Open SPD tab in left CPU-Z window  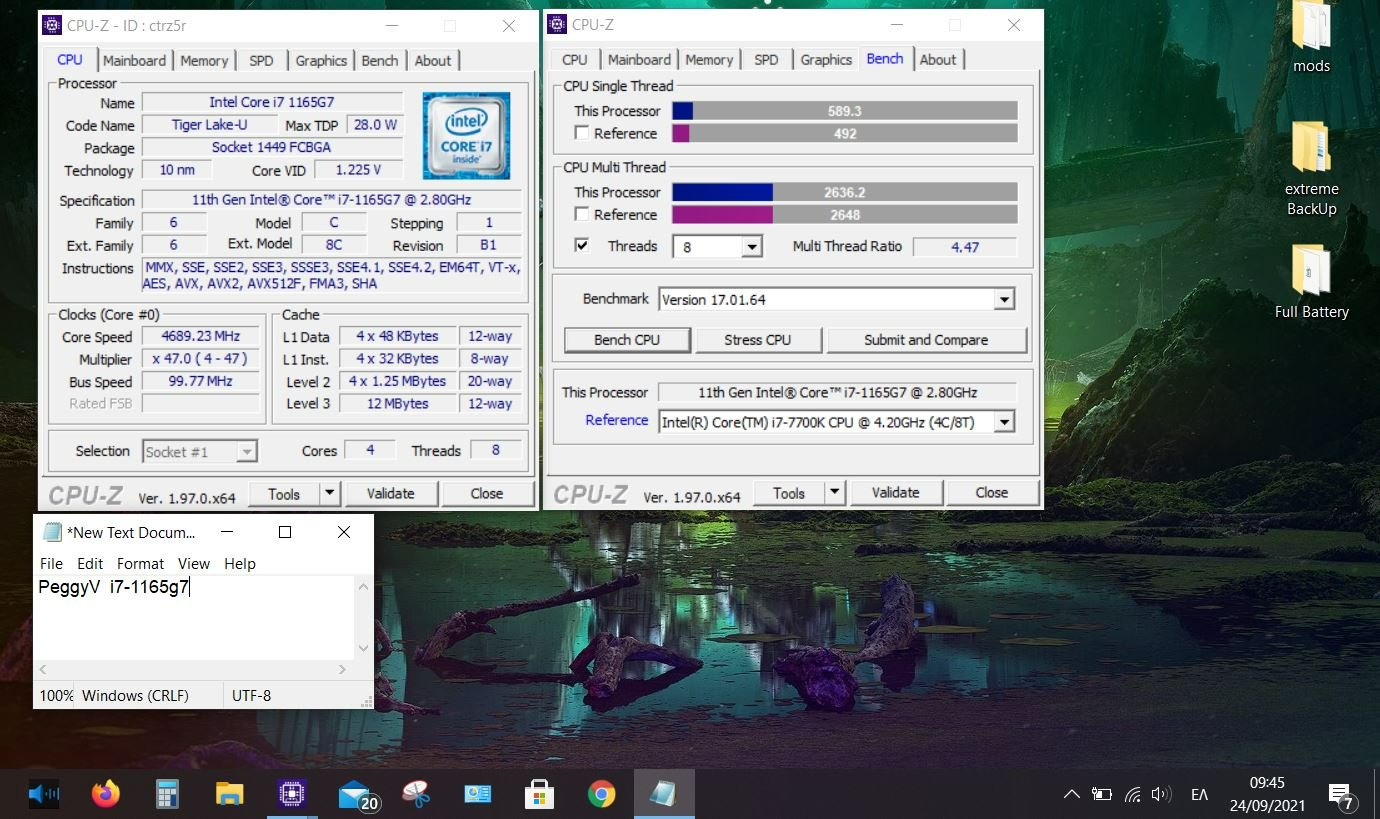(261, 61)
